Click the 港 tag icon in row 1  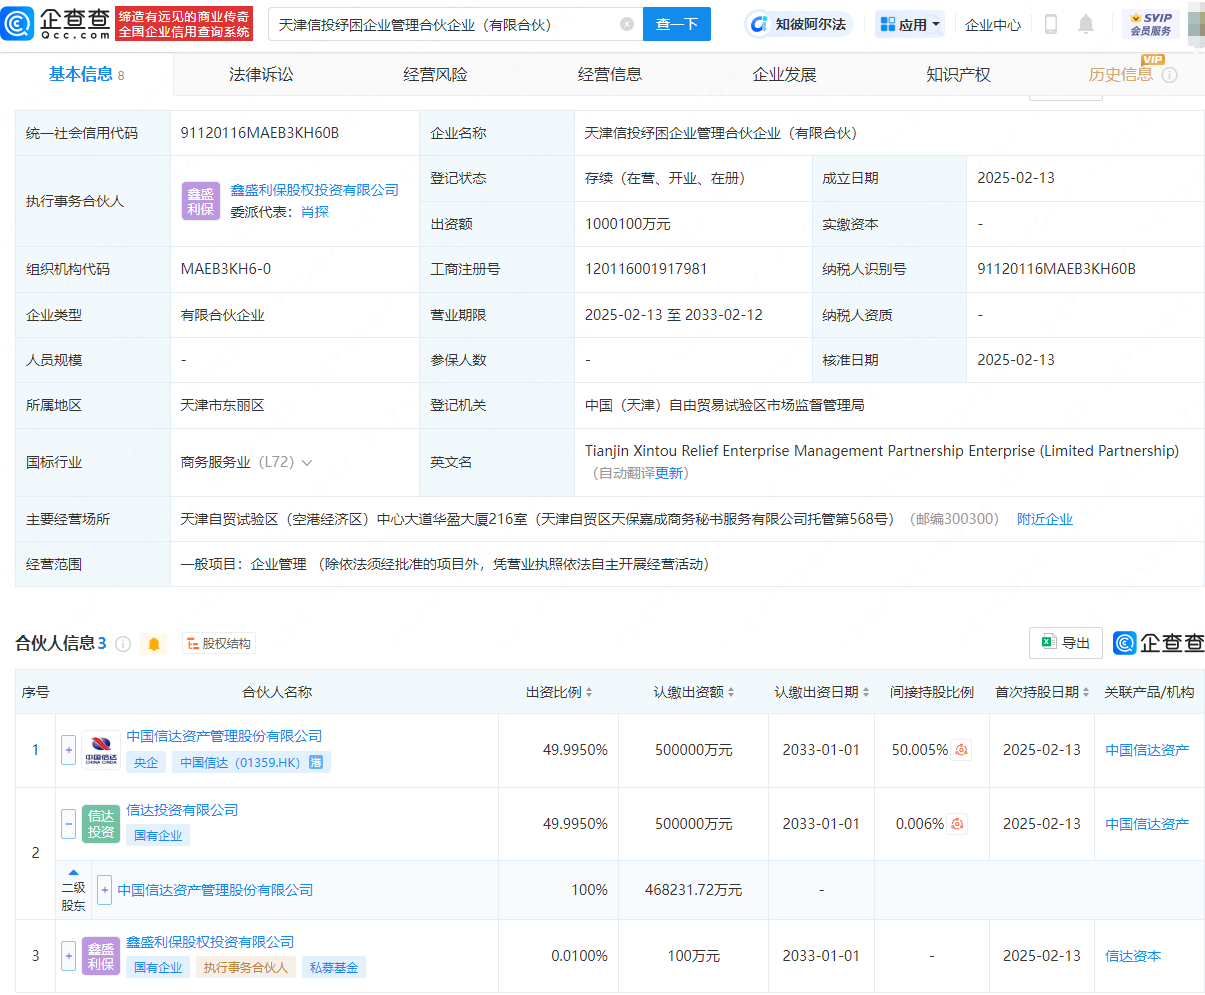click(316, 762)
